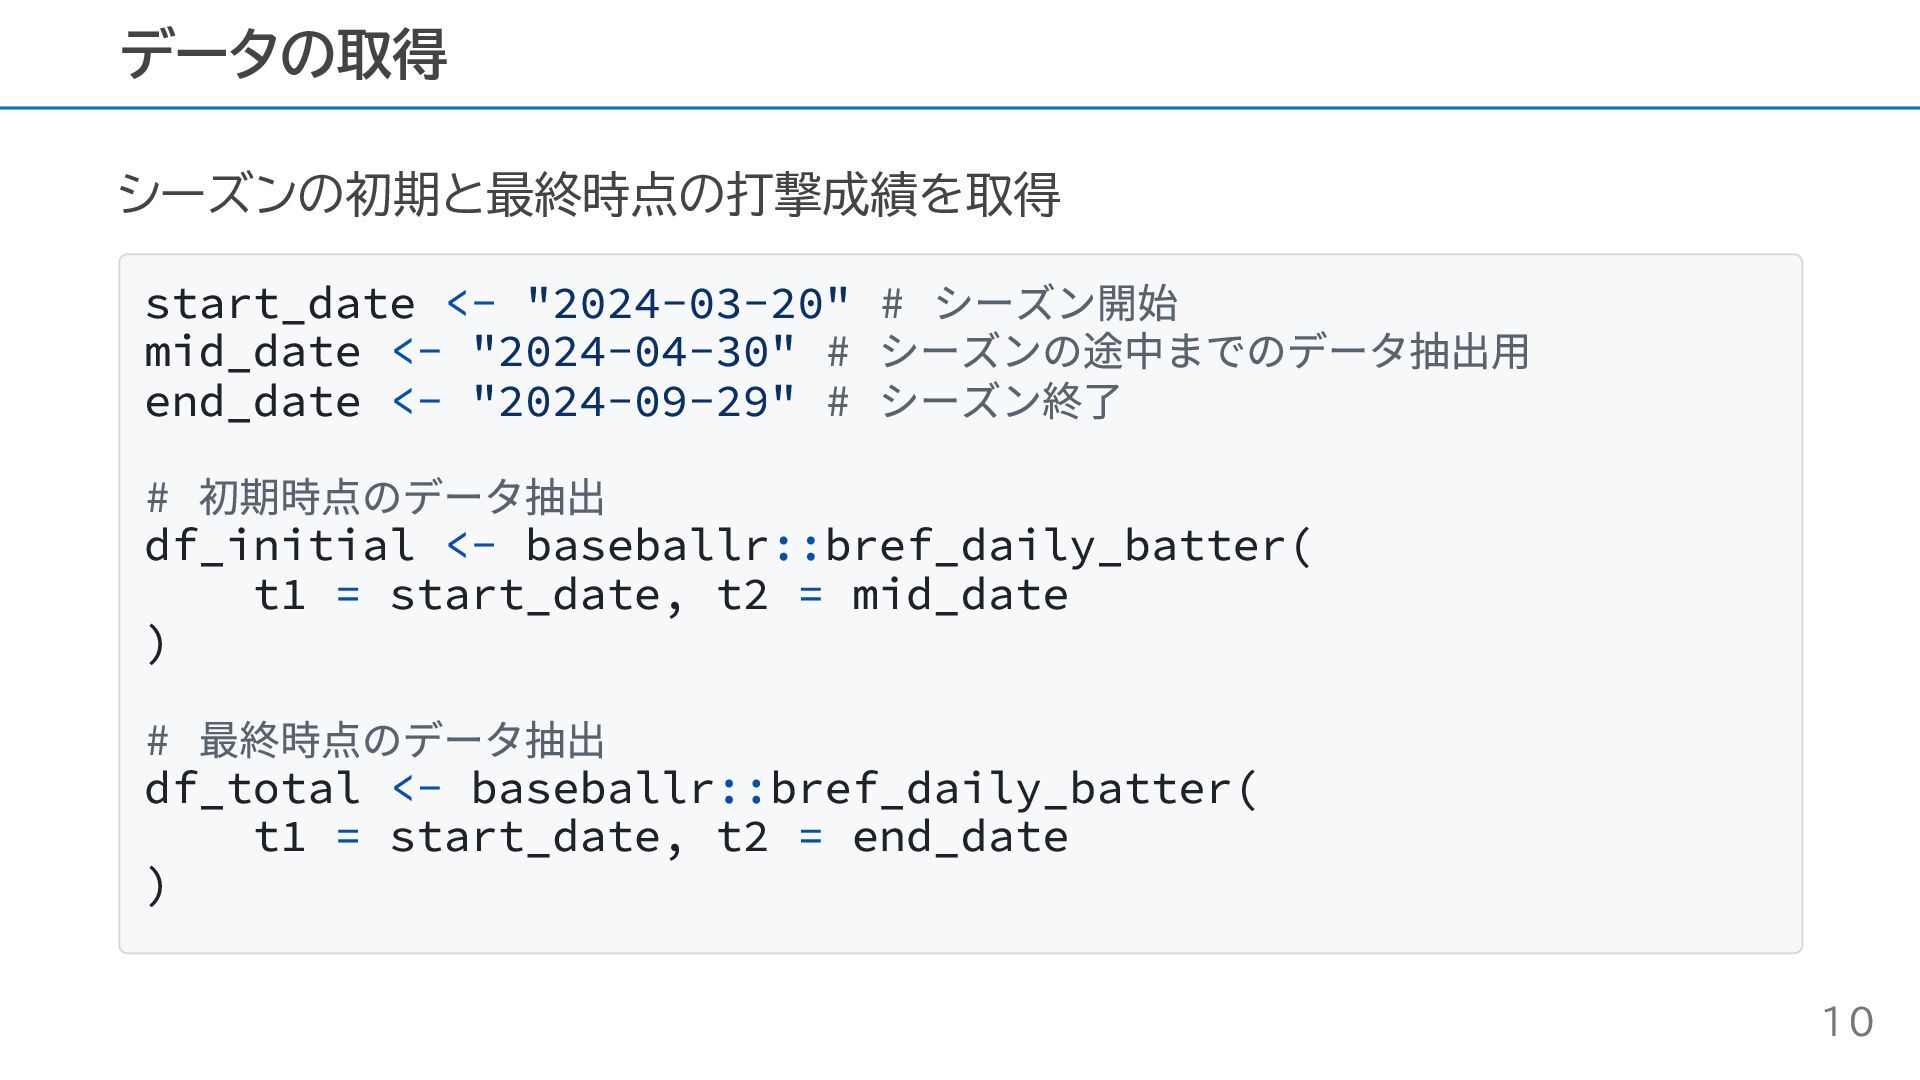Click the closing parenthesis of df_total
The width and height of the screenshot is (1920, 1080).
(156, 886)
